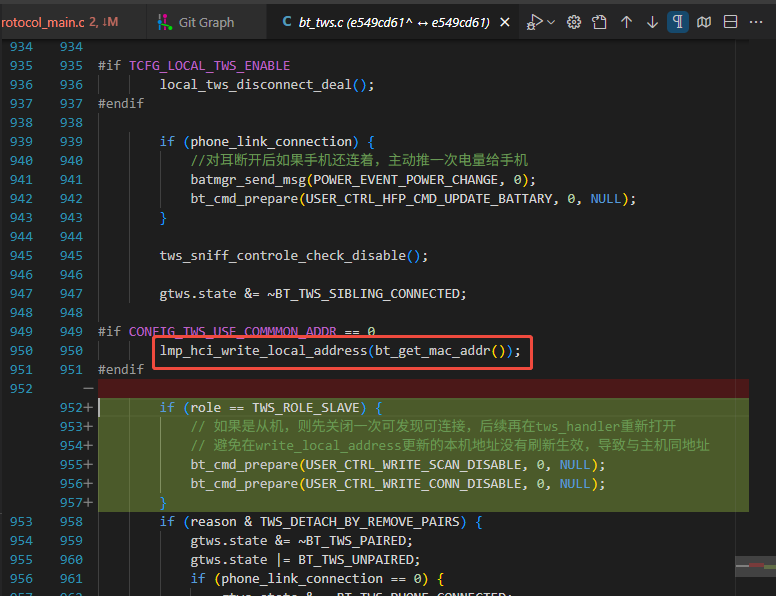This screenshot has height=596, width=776.
Task: Open settings gear in editor toolbar
Action: [574, 22]
